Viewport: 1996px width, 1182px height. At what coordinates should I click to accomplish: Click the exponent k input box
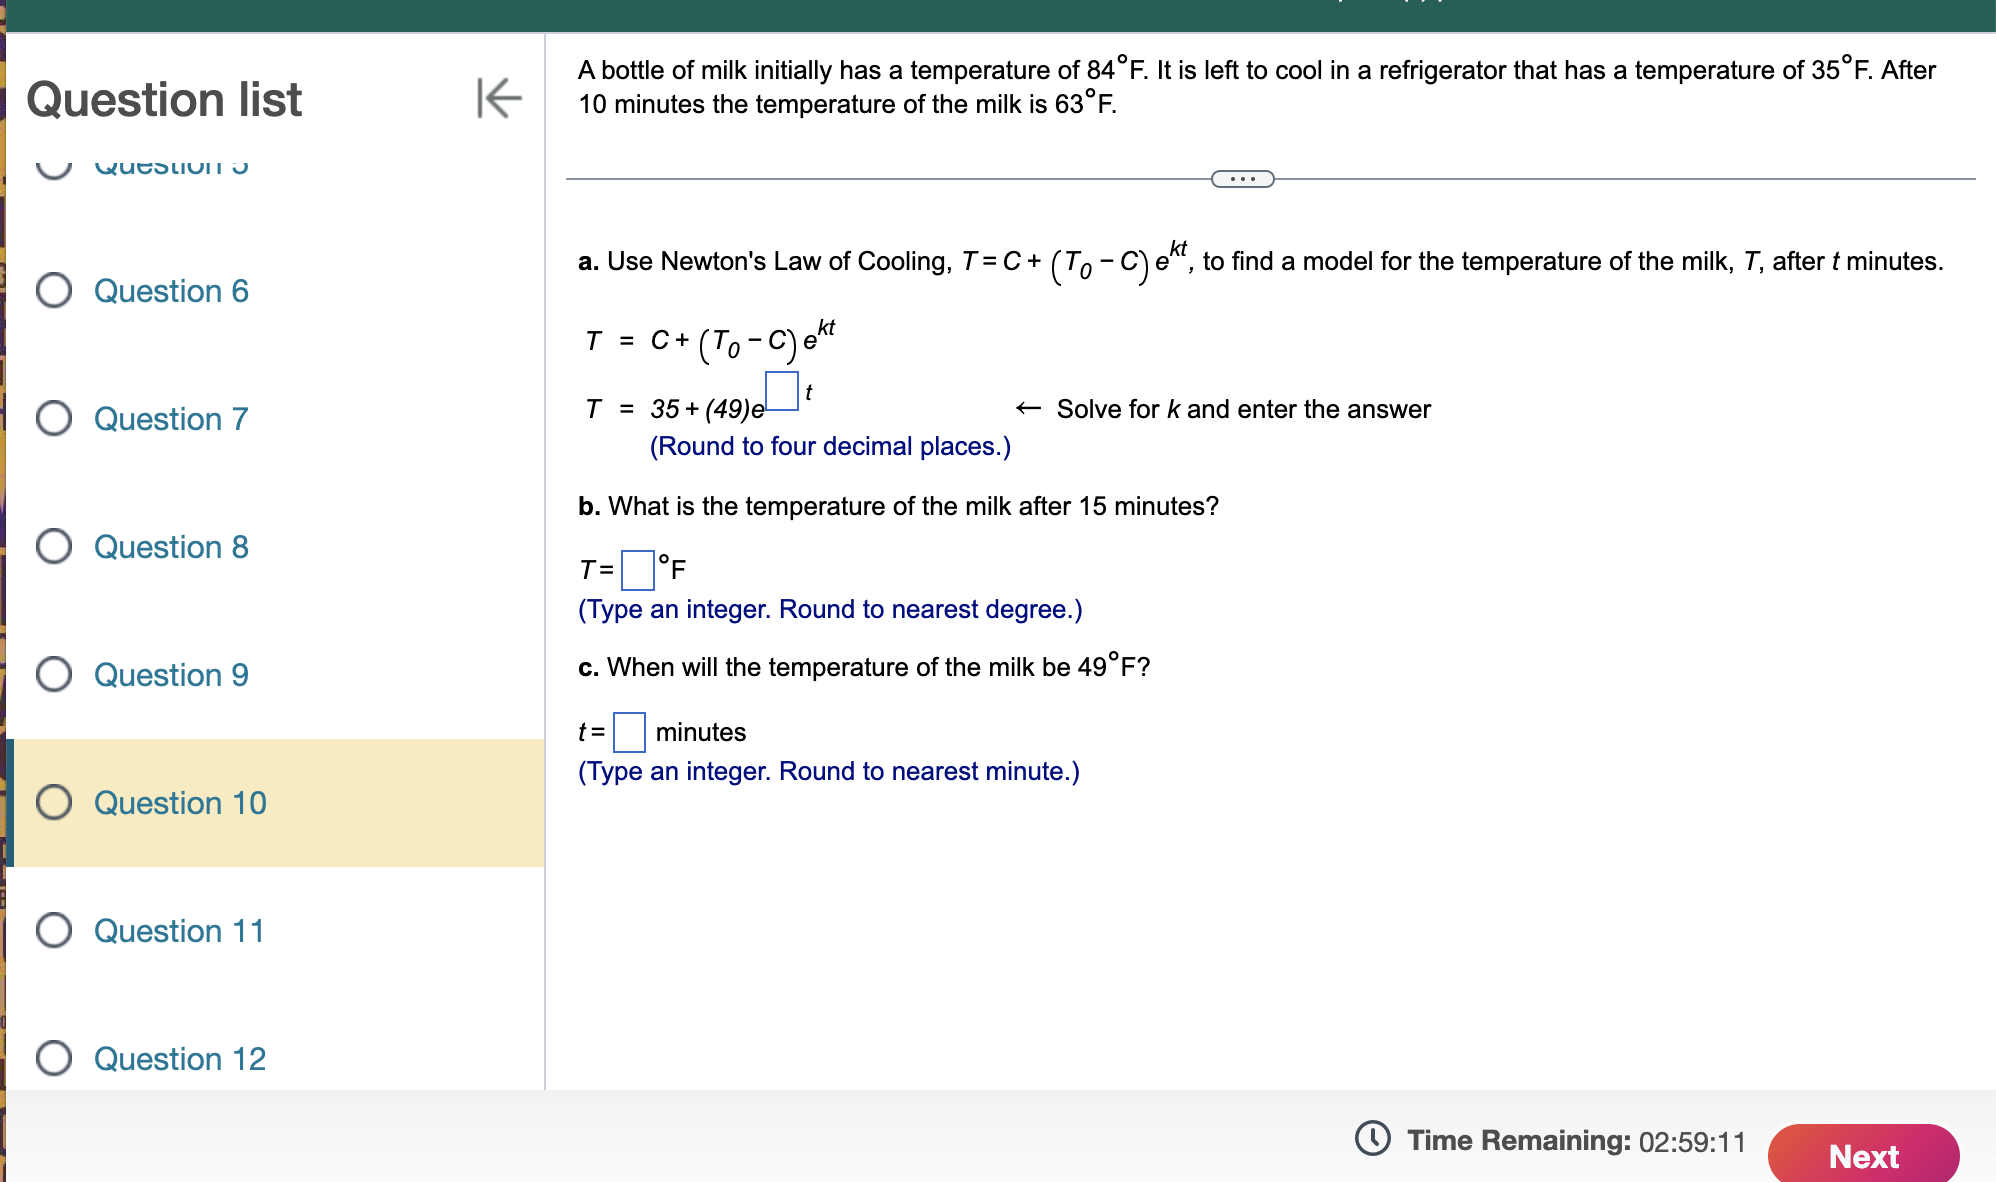[781, 391]
